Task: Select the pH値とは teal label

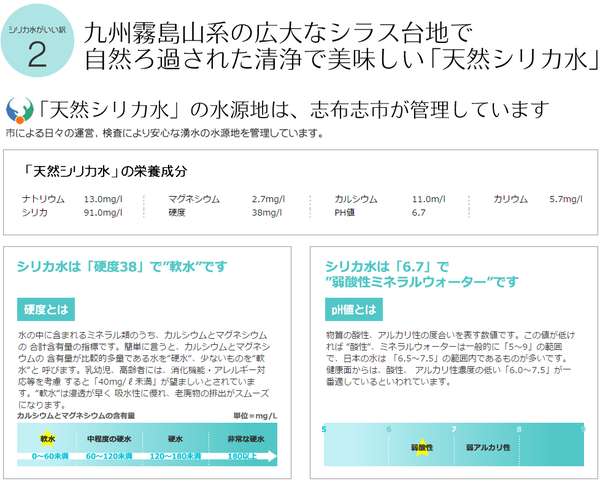Action: (x=351, y=309)
